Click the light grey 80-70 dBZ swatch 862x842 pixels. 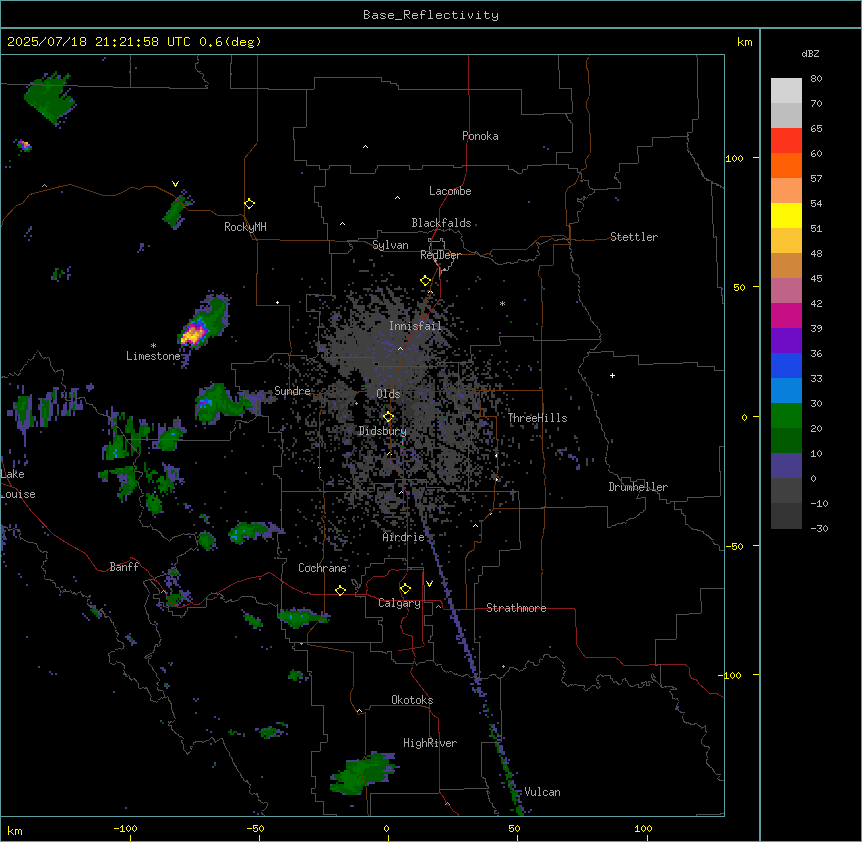[x=786, y=91]
